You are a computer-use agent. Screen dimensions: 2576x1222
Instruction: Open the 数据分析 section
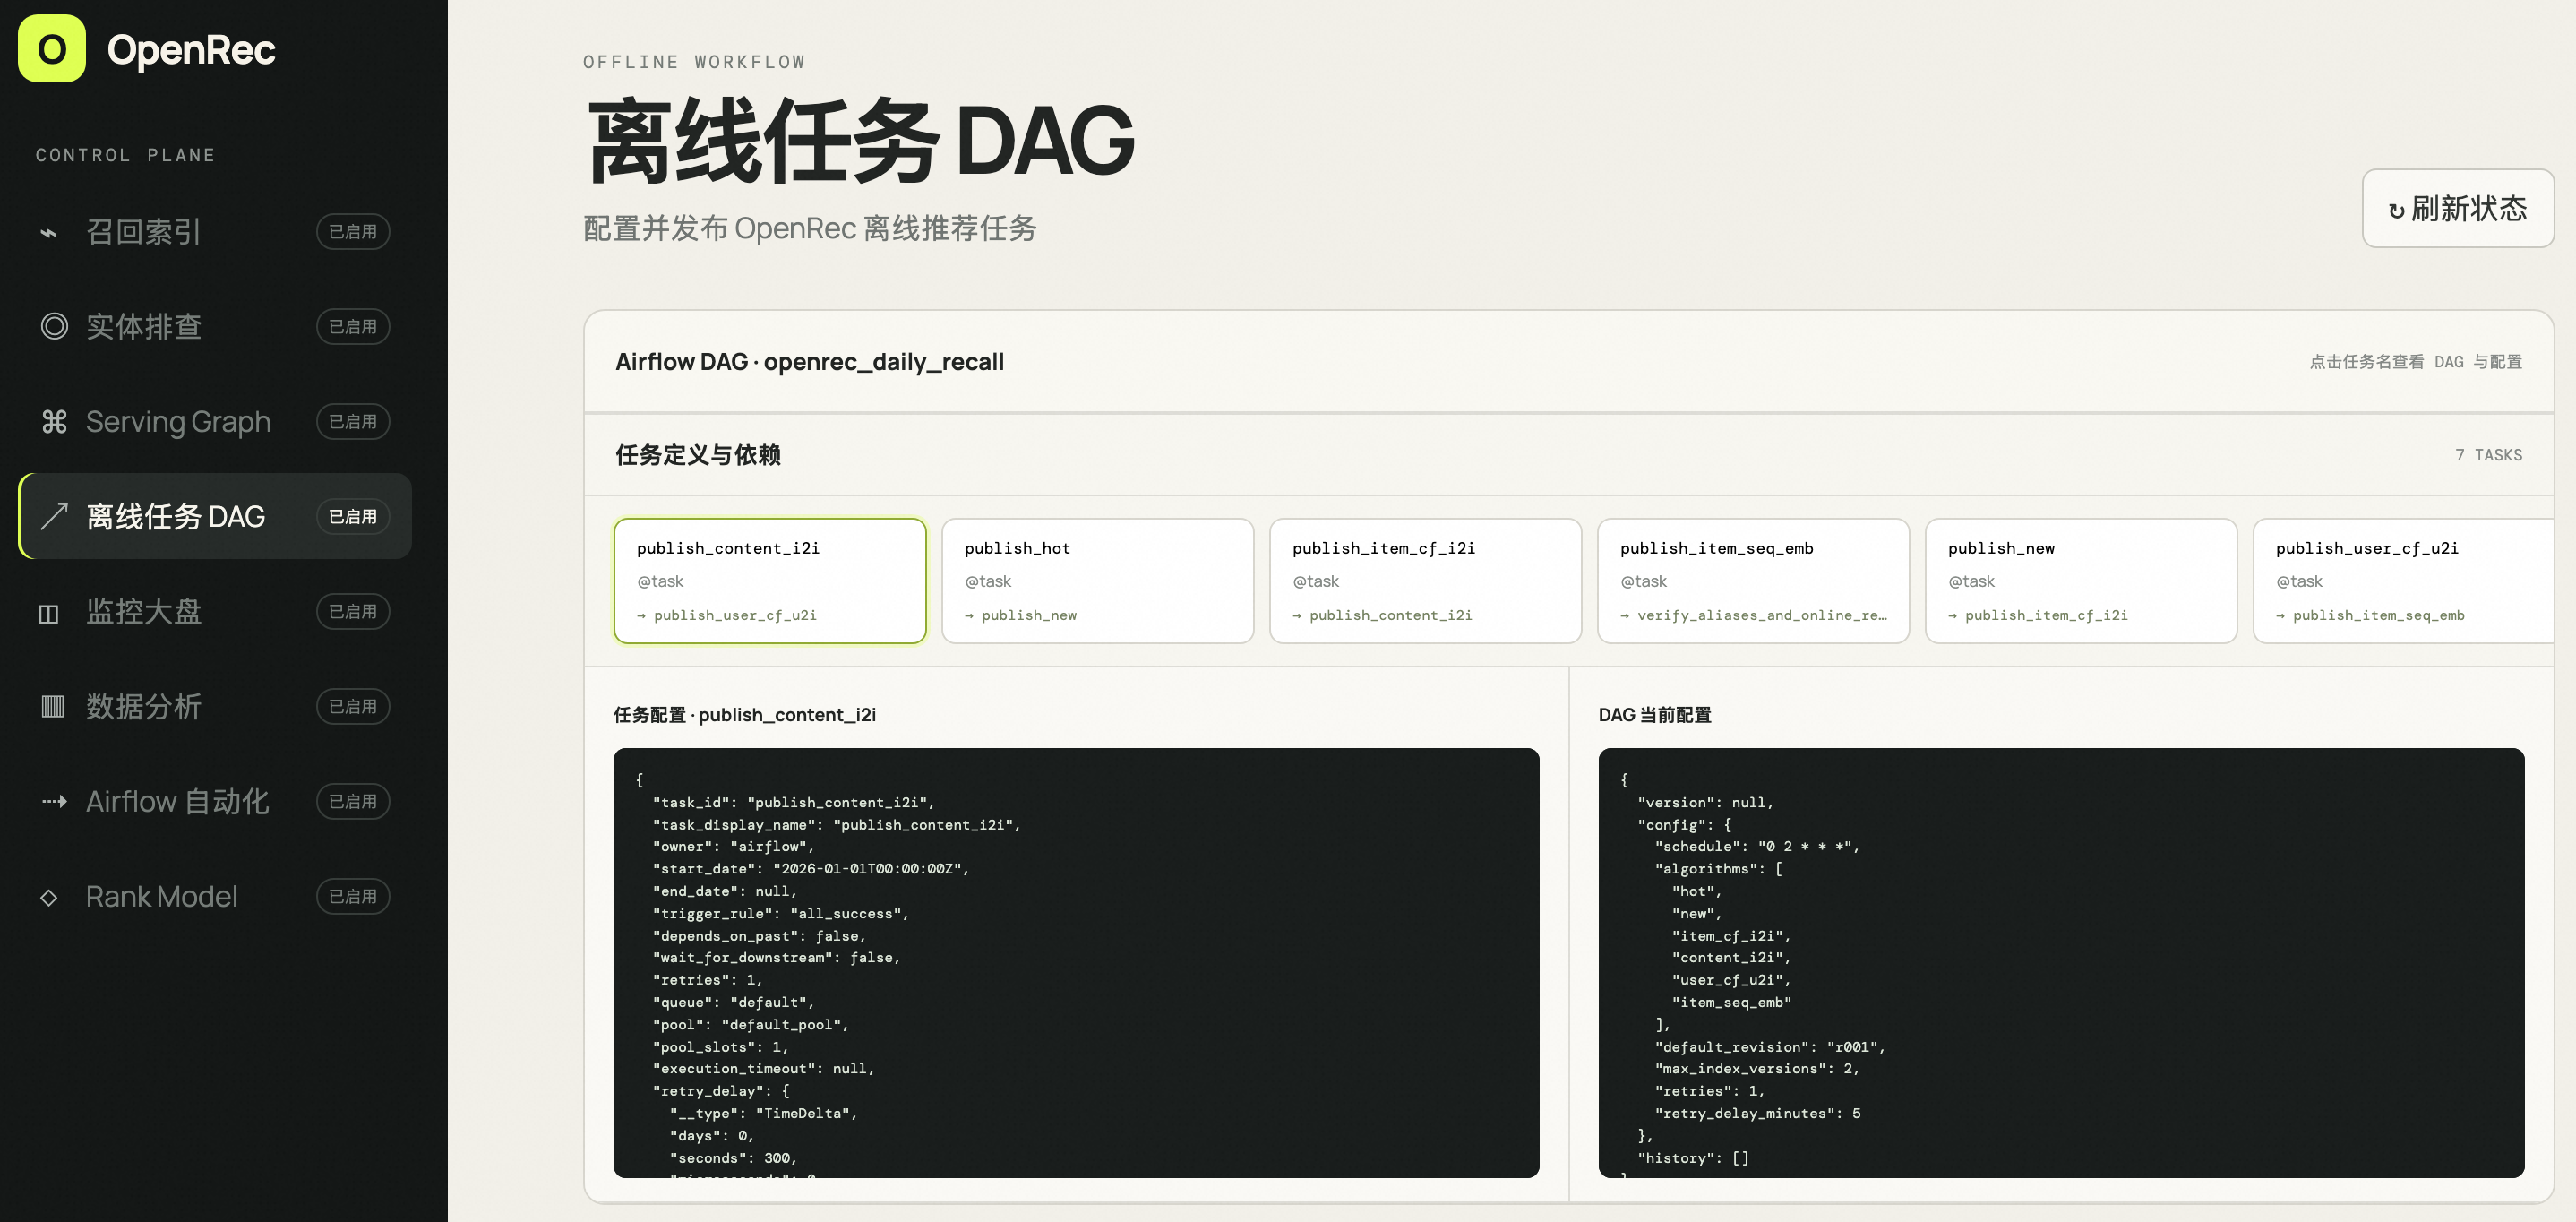pos(215,706)
